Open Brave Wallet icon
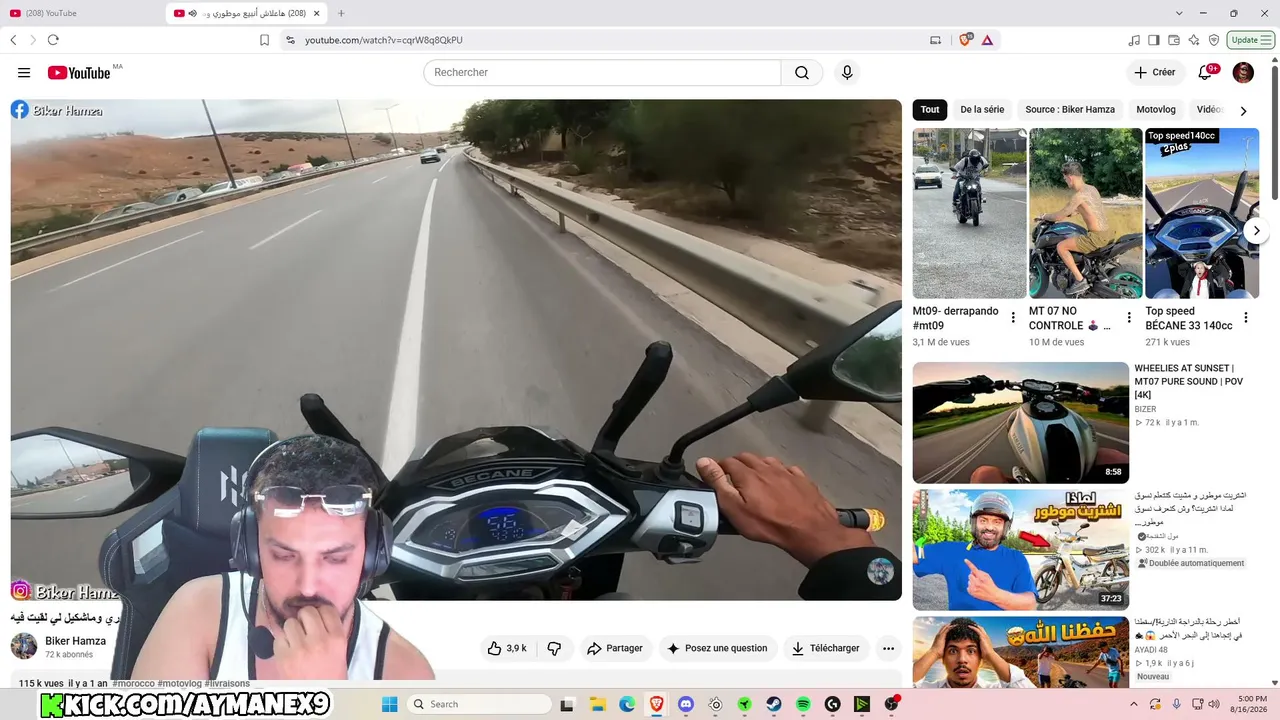This screenshot has height=720, width=1280. pyautogui.click(x=1173, y=40)
